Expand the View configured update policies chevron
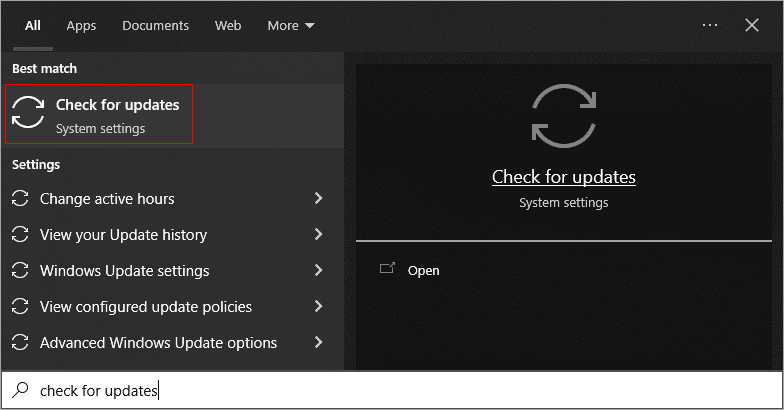This screenshot has height=410, width=784. (318, 306)
